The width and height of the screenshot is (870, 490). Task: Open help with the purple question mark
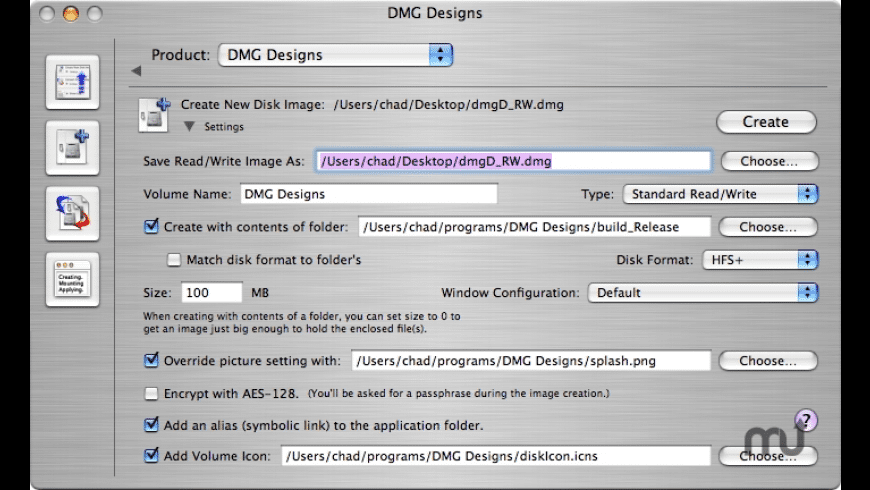[x=806, y=420]
